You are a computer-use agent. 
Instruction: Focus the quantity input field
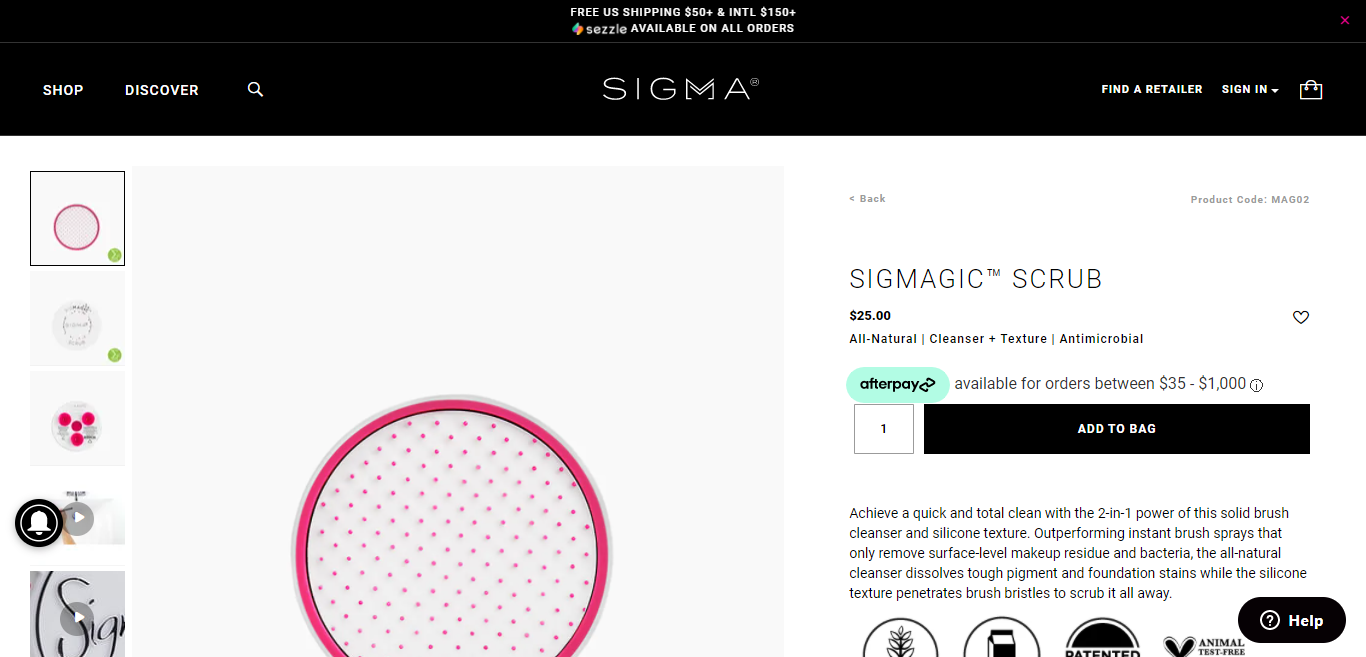tap(883, 429)
